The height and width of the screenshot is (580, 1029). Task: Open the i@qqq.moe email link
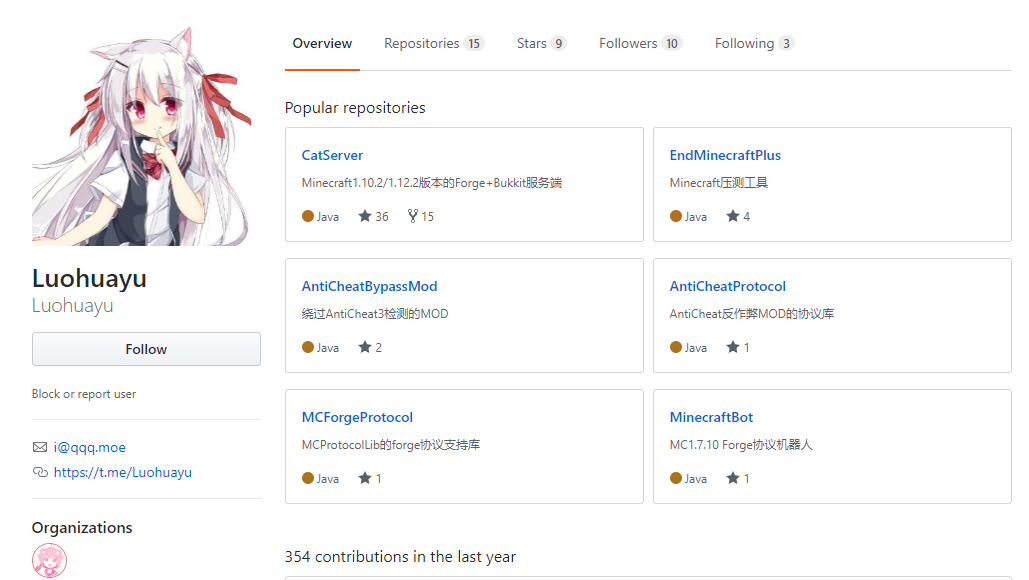pyautogui.click(x=90, y=447)
